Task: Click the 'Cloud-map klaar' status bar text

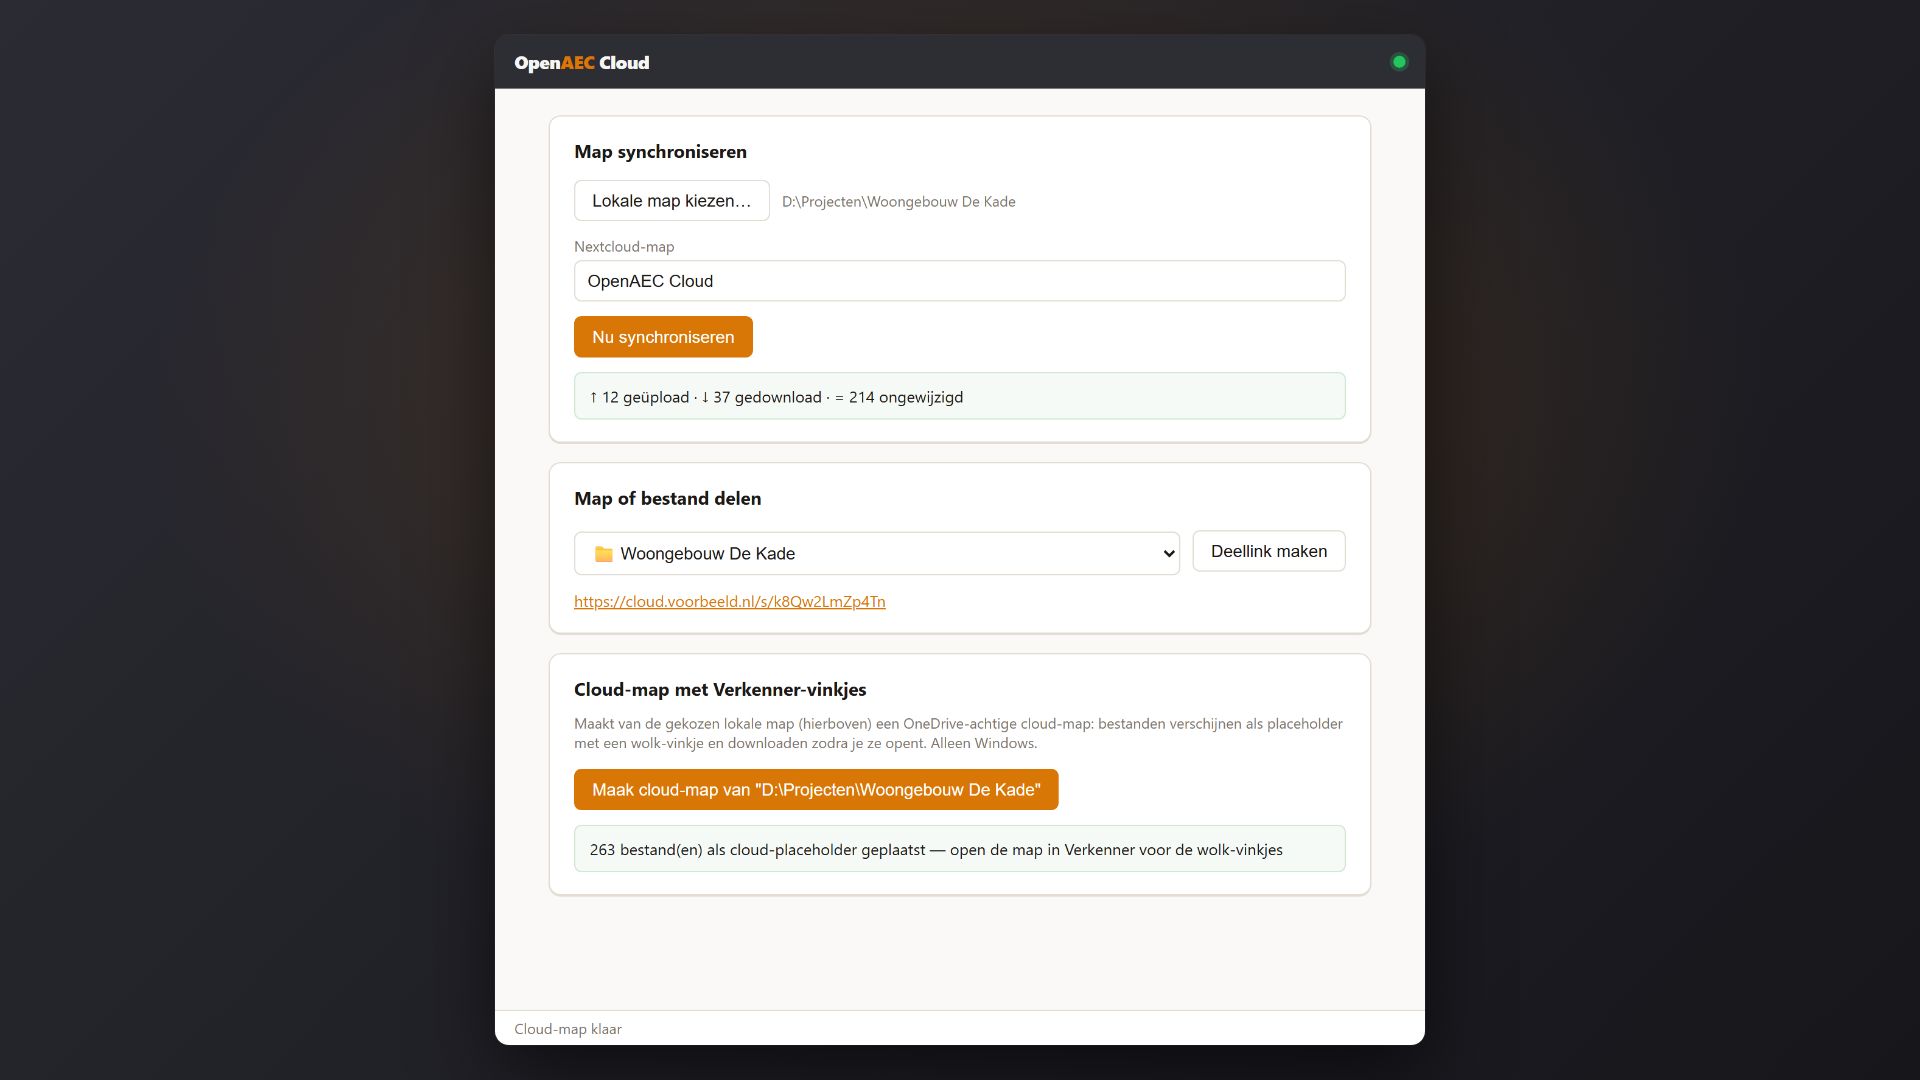Action: coord(567,1029)
